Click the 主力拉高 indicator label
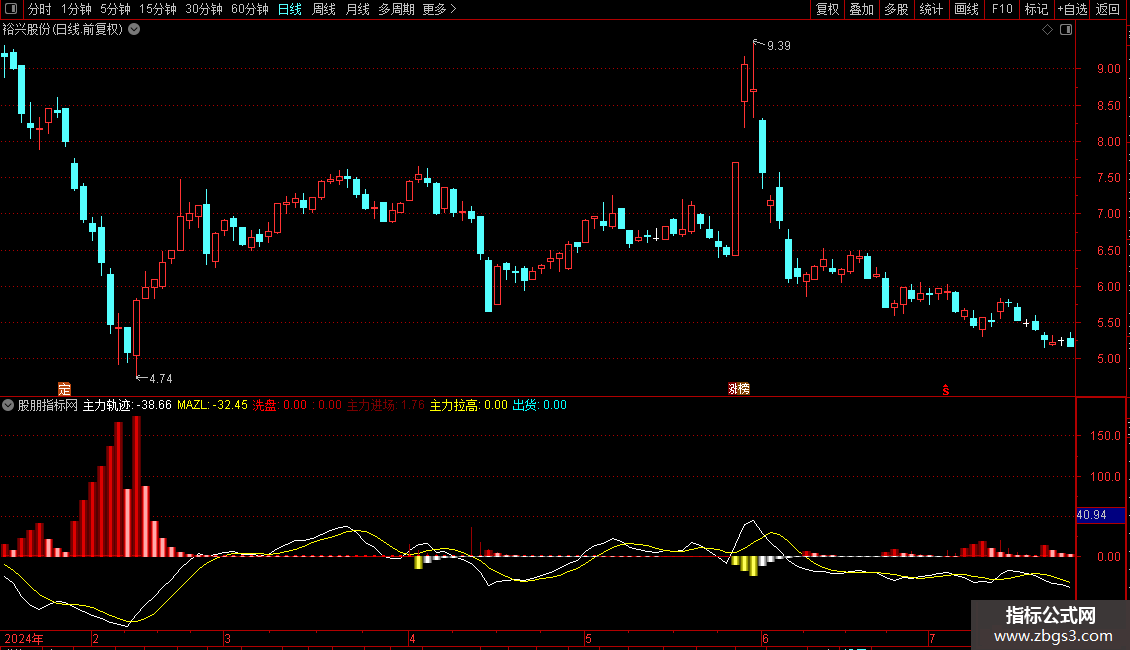Screen dimensions: 1130x650 click(x=468, y=405)
